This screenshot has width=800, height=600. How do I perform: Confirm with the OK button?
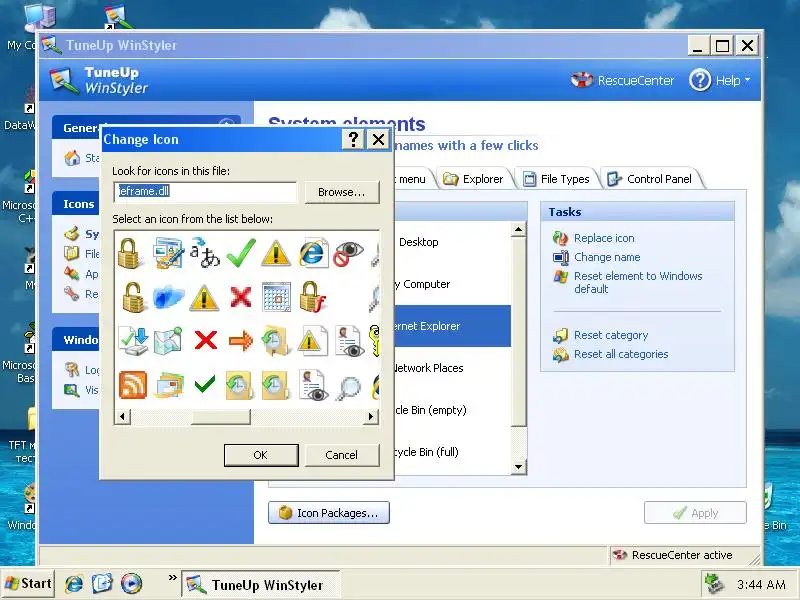pos(261,455)
